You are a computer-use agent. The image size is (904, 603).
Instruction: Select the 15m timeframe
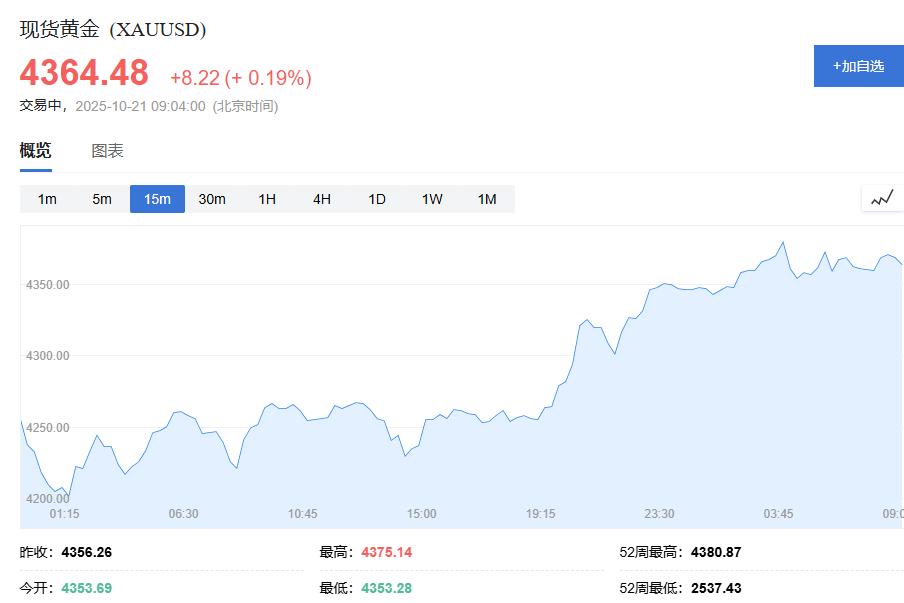[x=157, y=199]
